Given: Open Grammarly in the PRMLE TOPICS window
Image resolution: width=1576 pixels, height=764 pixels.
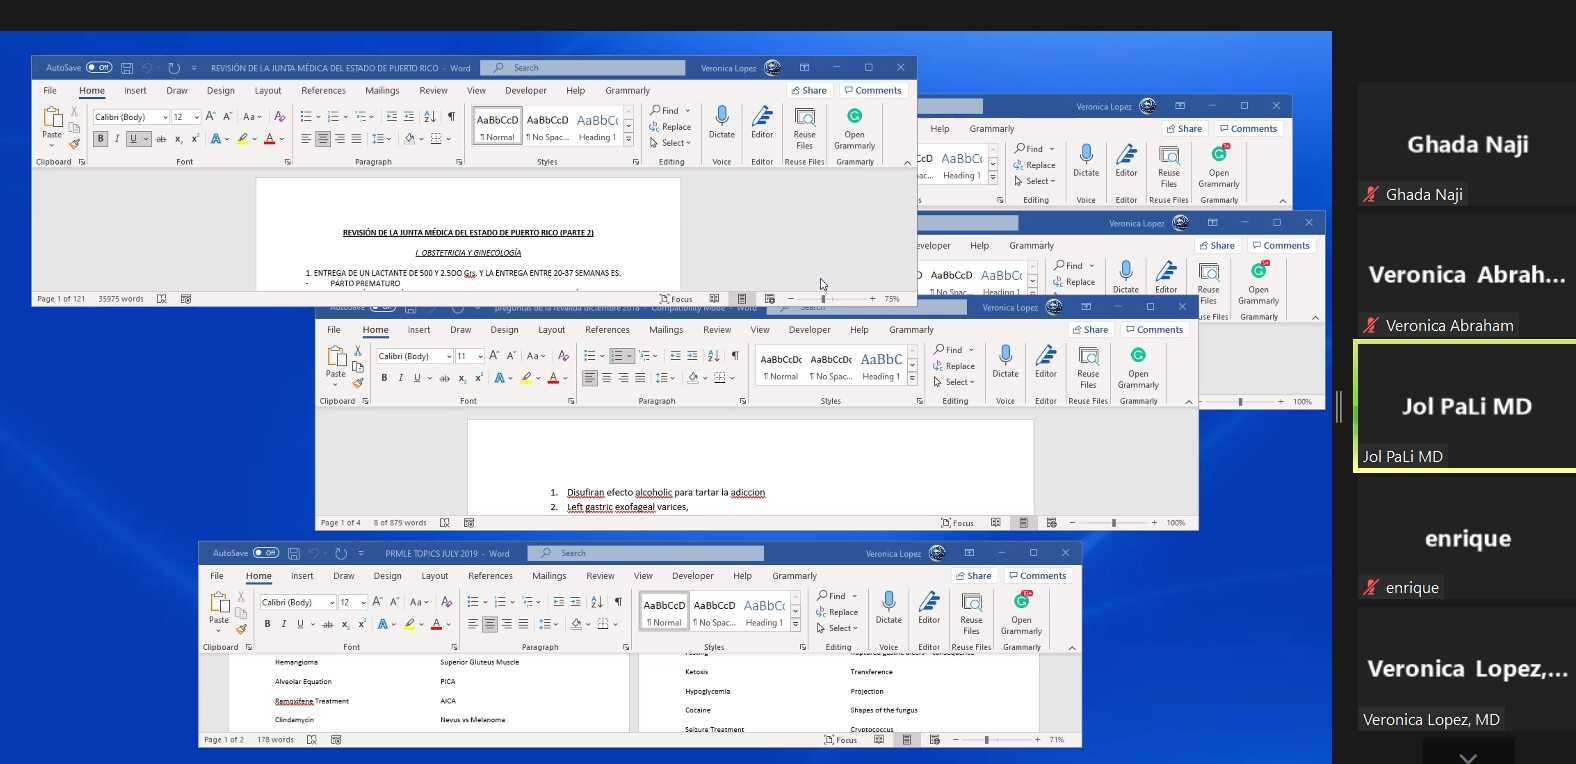Looking at the screenshot, I should coord(1021,608).
